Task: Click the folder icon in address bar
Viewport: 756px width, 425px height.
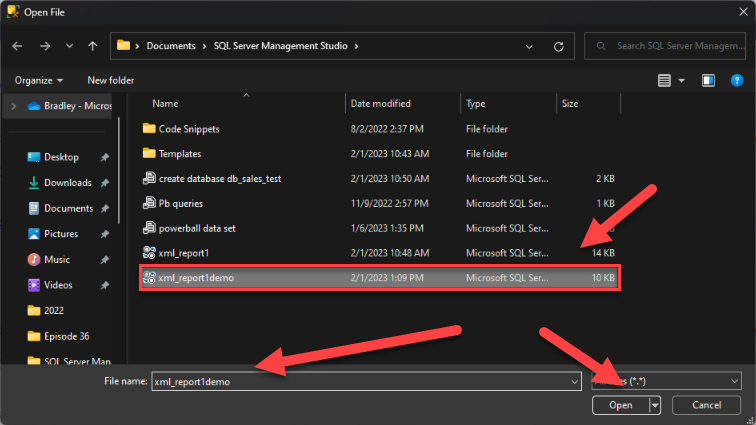Action: tap(123, 45)
